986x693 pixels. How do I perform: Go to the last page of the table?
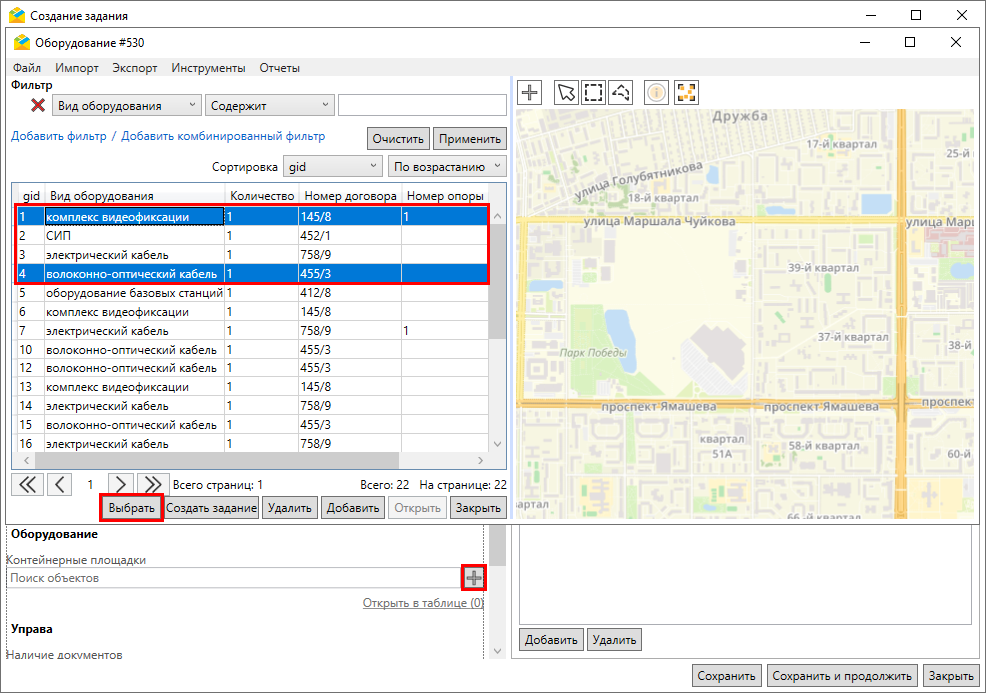150,484
